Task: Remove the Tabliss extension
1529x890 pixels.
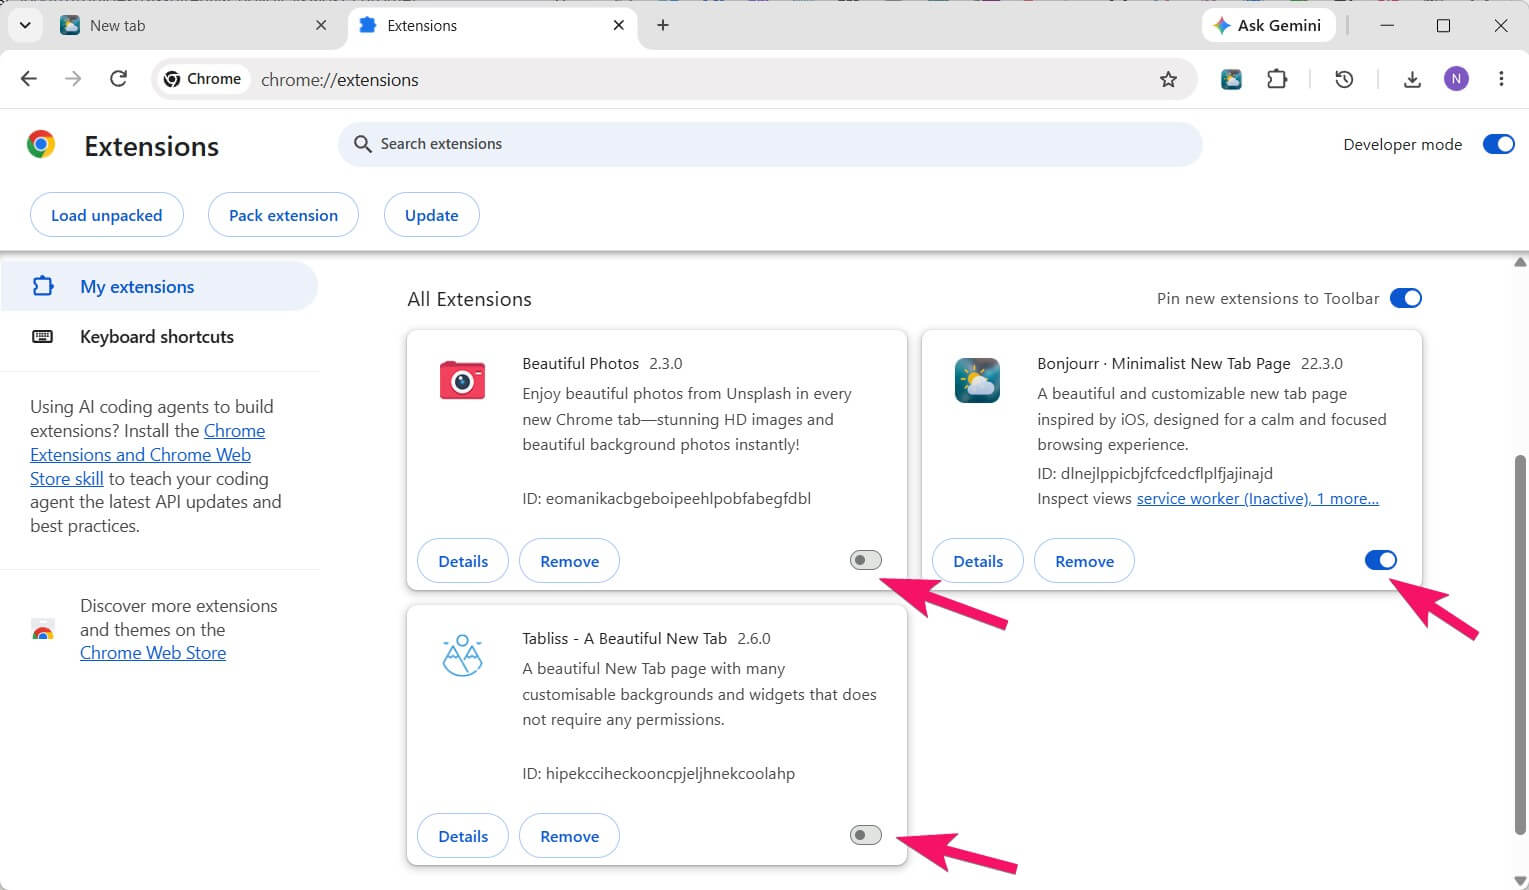Action: point(570,836)
